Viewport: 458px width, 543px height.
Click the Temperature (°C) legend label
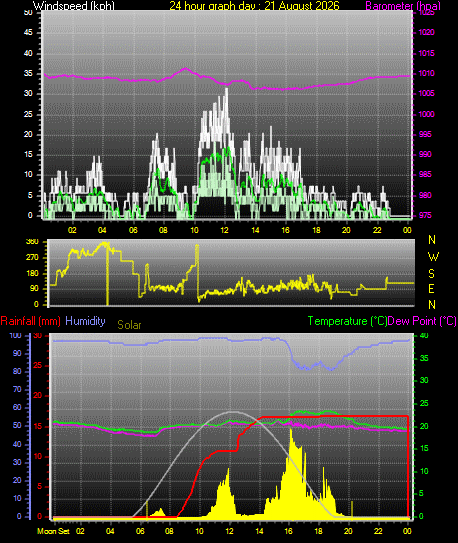pos(347,321)
